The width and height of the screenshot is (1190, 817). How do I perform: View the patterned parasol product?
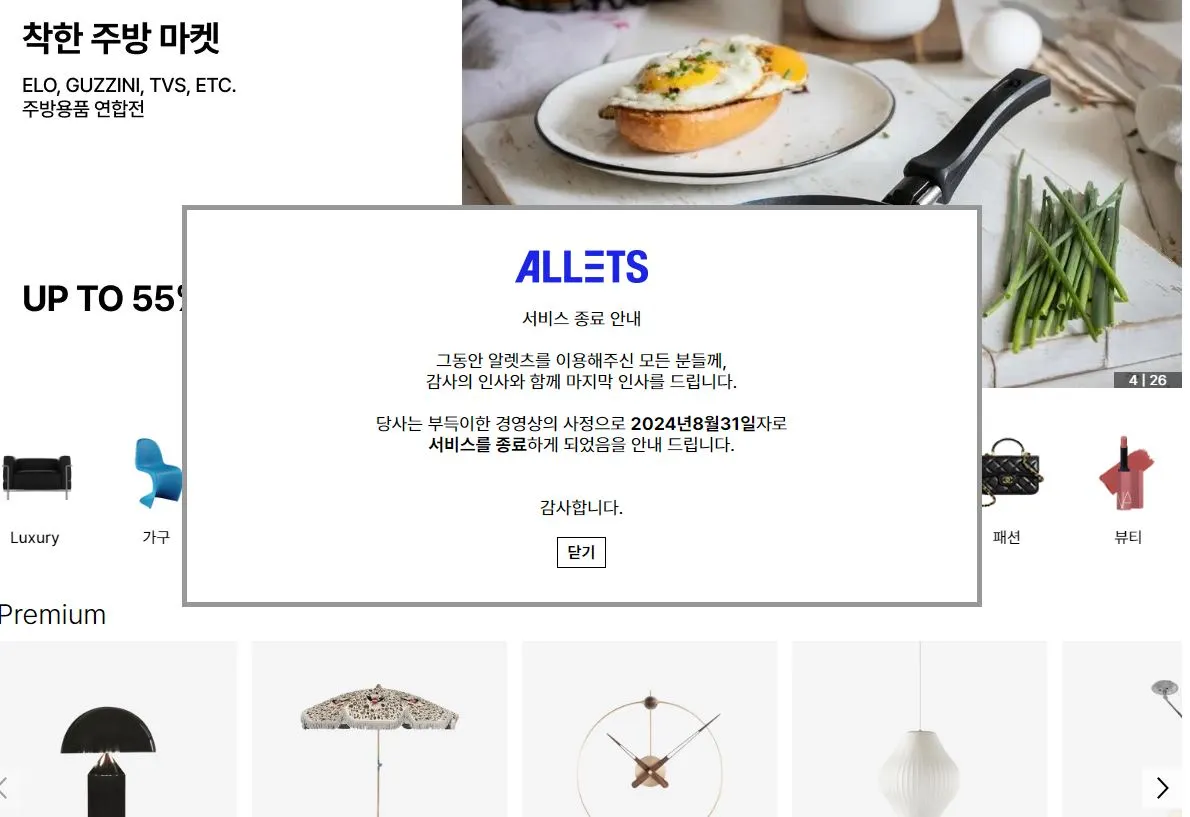point(379,729)
